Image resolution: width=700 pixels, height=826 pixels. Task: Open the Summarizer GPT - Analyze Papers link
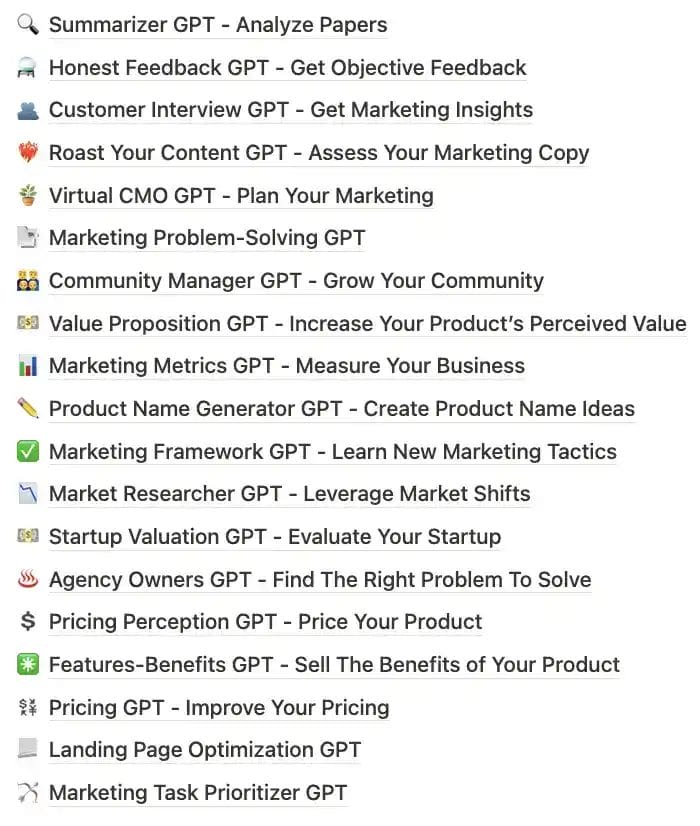click(x=219, y=24)
